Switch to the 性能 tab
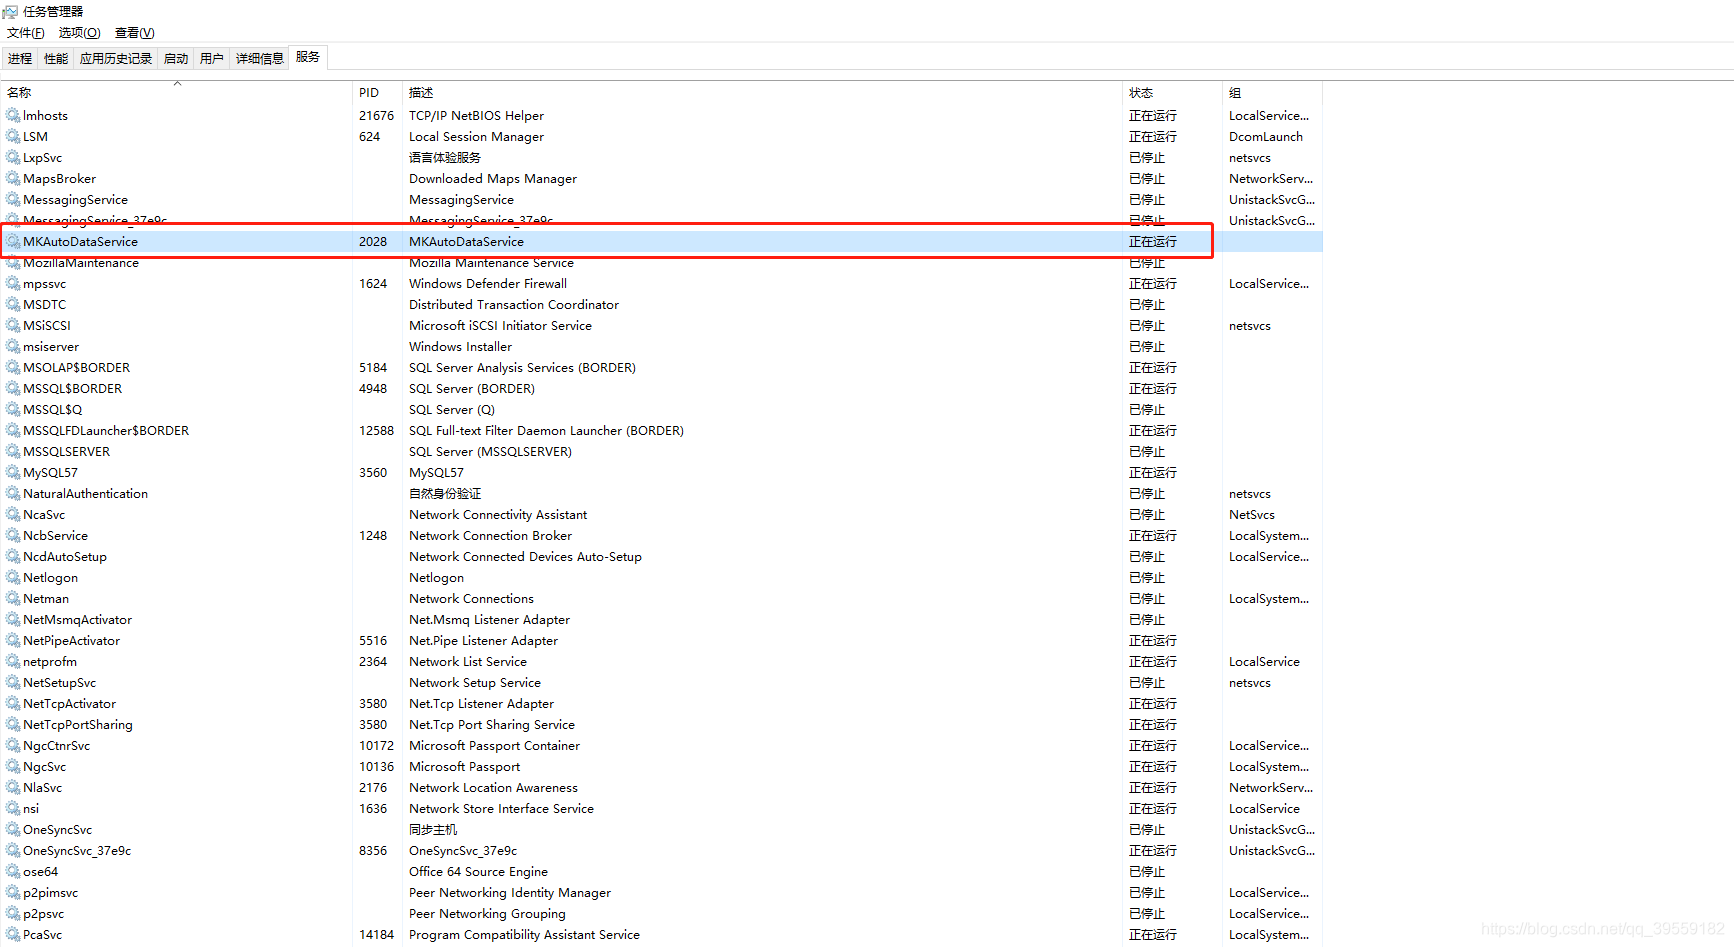Screen dimensions: 1734x947 pos(56,59)
